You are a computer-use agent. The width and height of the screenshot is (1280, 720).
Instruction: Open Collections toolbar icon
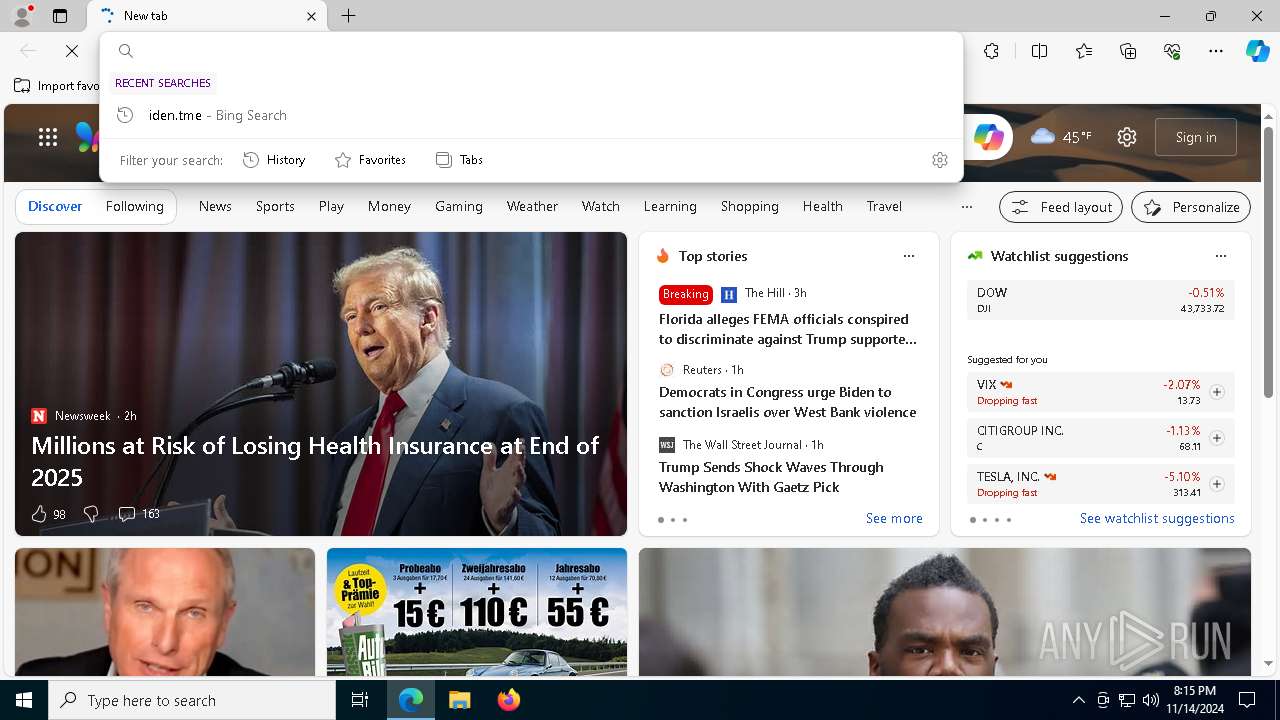coord(1128,51)
